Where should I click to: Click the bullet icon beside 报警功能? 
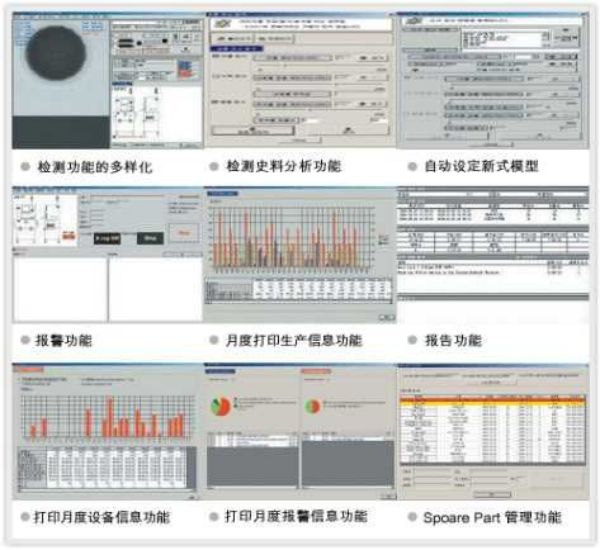click(23, 341)
